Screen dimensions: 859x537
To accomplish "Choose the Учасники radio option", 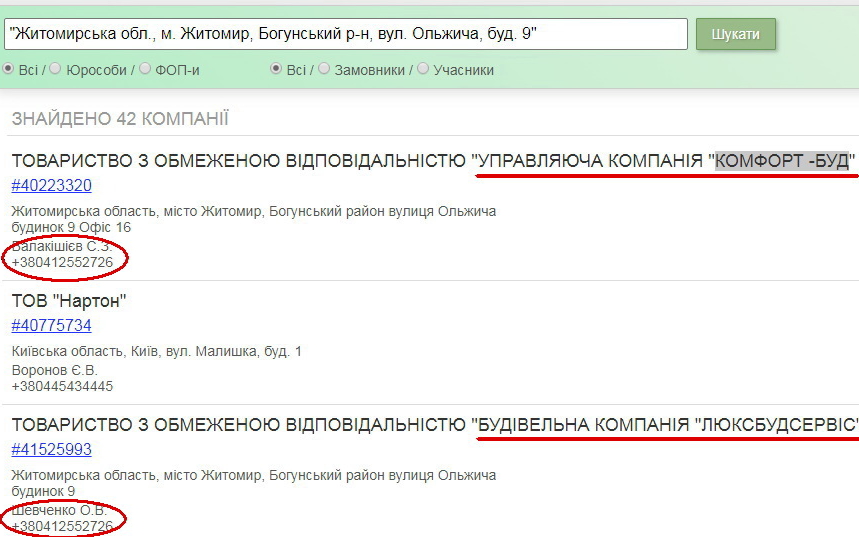I will pyautogui.click(x=424, y=69).
